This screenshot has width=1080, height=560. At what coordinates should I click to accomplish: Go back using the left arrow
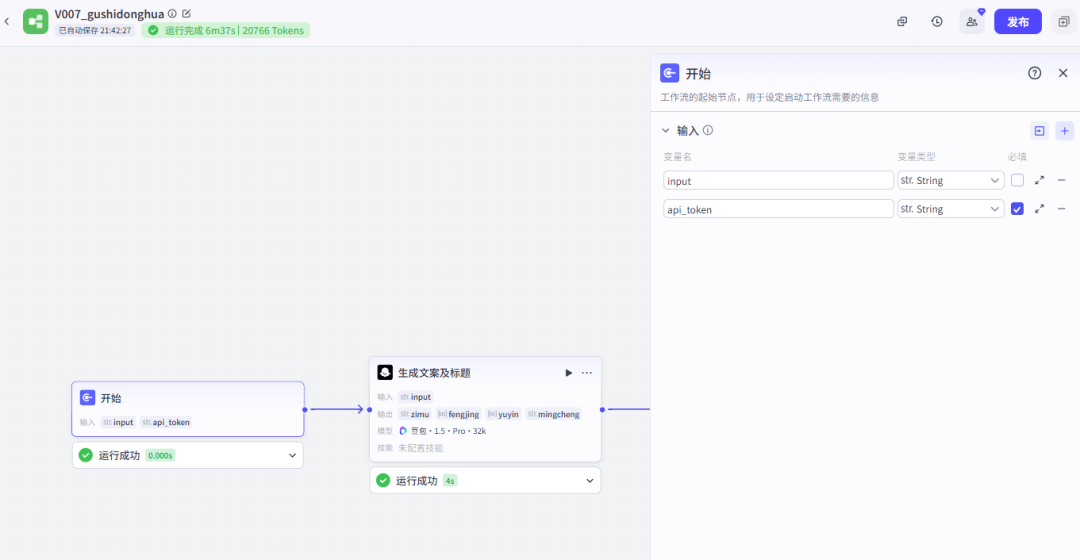tap(7, 21)
